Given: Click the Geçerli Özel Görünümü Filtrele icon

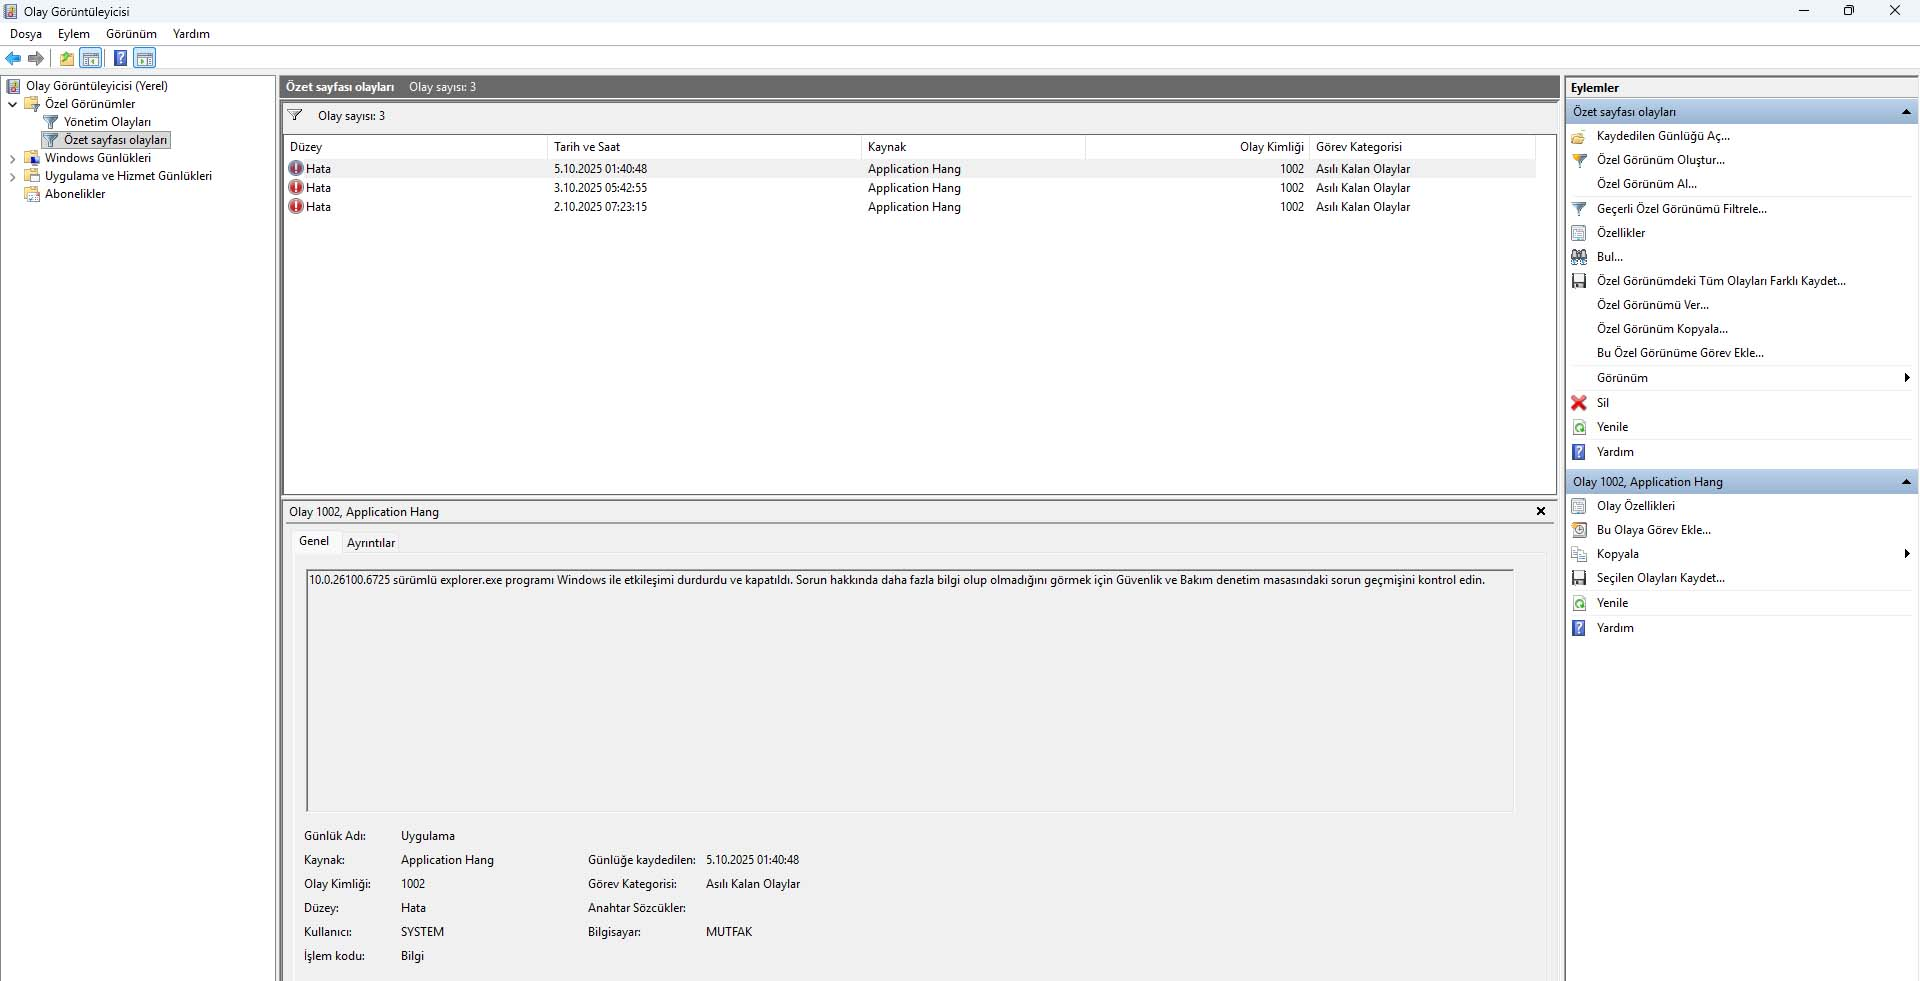Looking at the screenshot, I should (1579, 209).
